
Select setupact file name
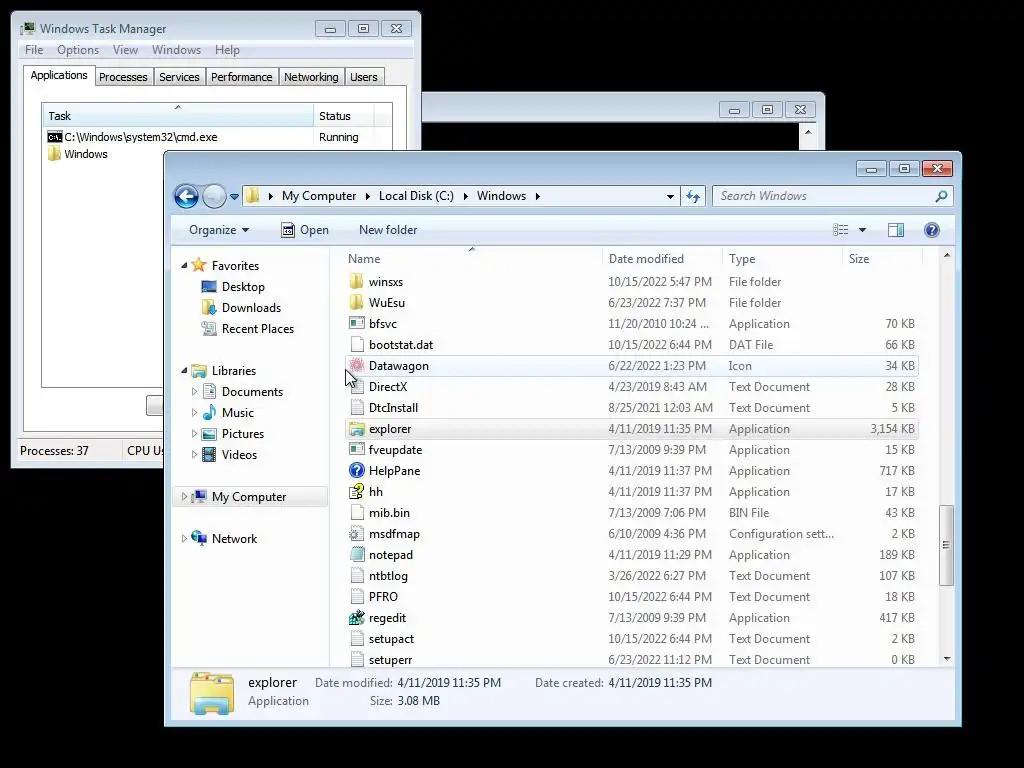[x=391, y=639]
